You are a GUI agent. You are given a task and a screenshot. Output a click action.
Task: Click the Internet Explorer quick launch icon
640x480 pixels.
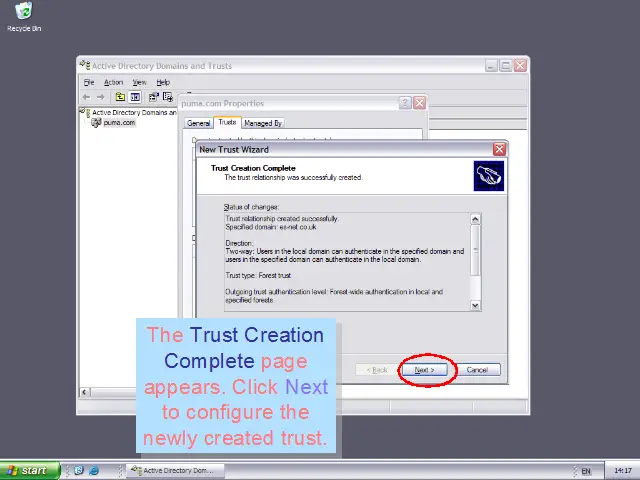point(94,470)
